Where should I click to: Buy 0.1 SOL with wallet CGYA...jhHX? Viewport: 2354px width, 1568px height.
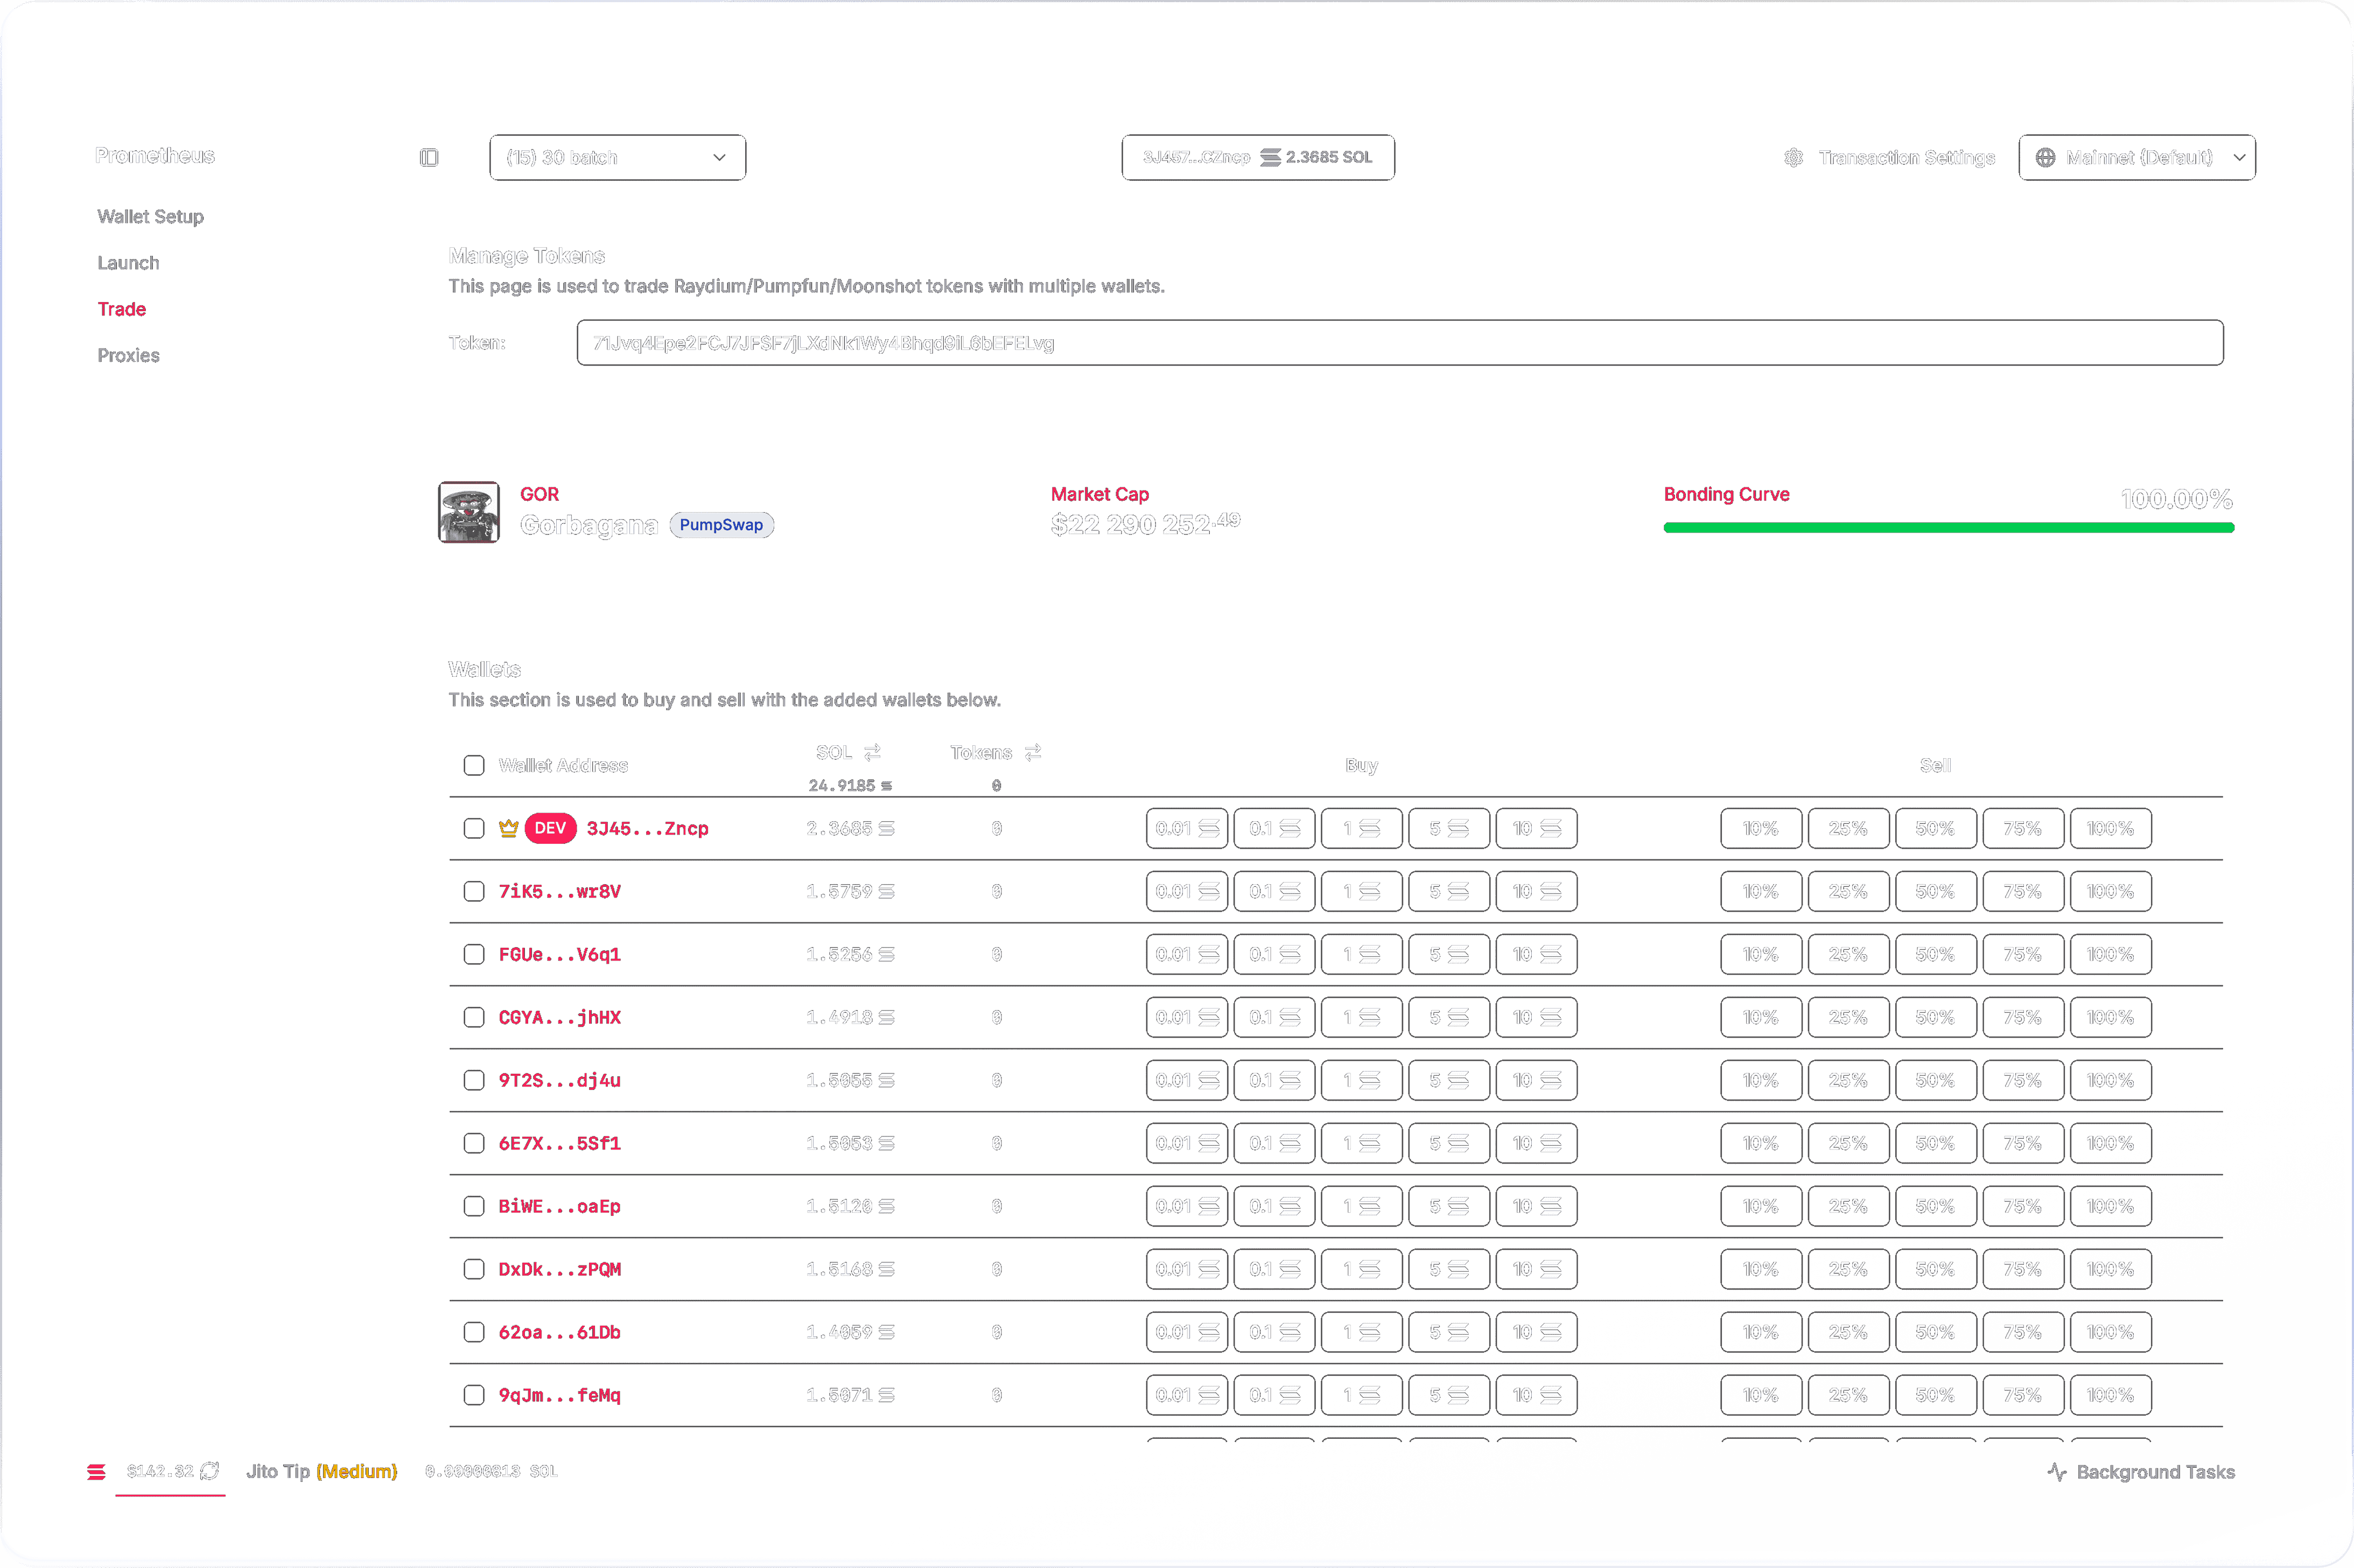click(x=1273, y=1017)
